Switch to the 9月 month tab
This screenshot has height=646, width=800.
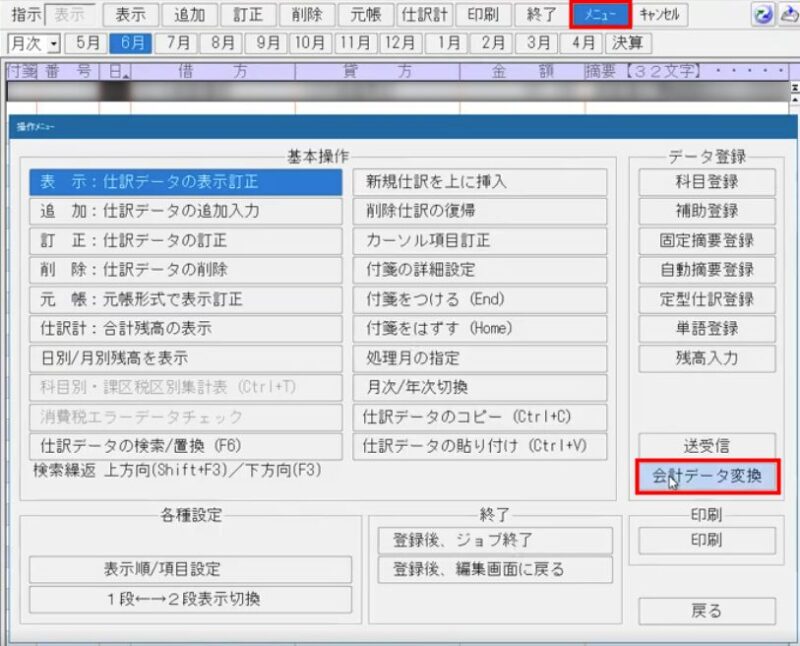(x=266, y=43)
